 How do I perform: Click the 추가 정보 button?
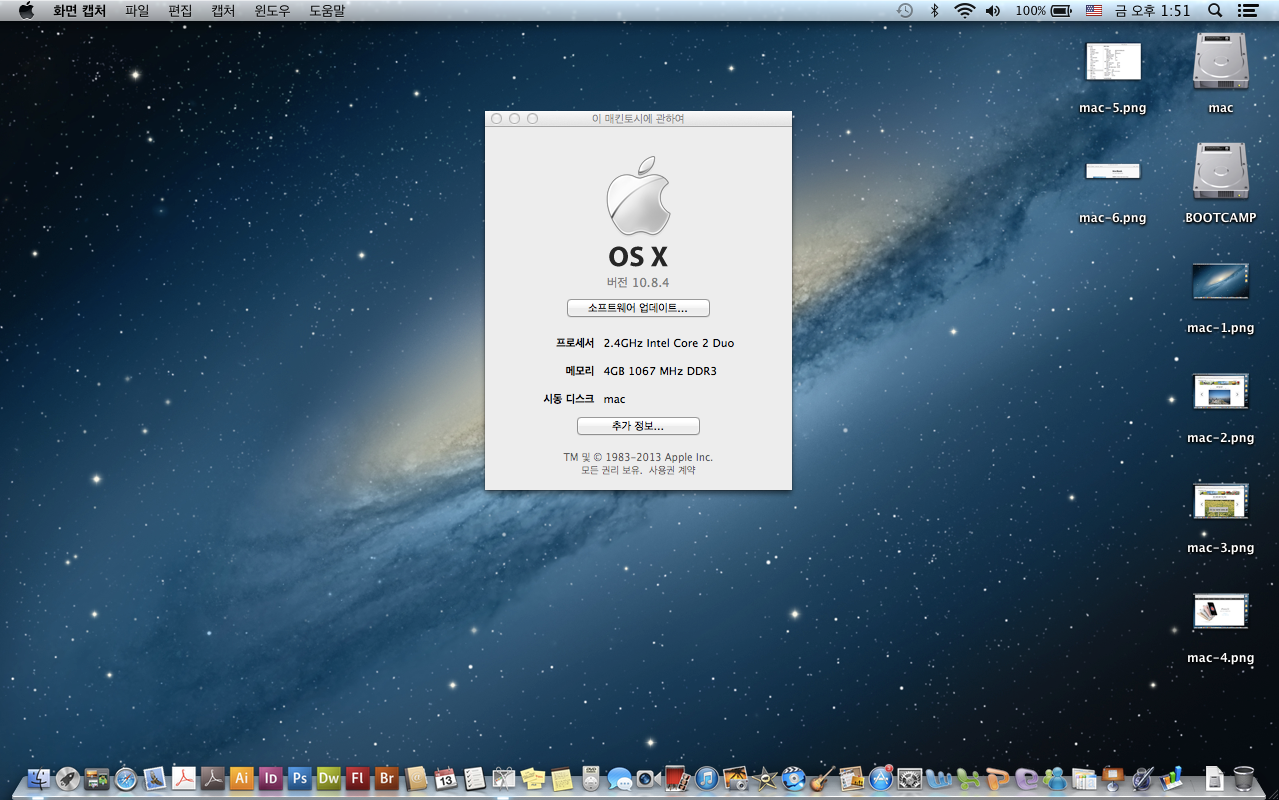coord(638,426)
